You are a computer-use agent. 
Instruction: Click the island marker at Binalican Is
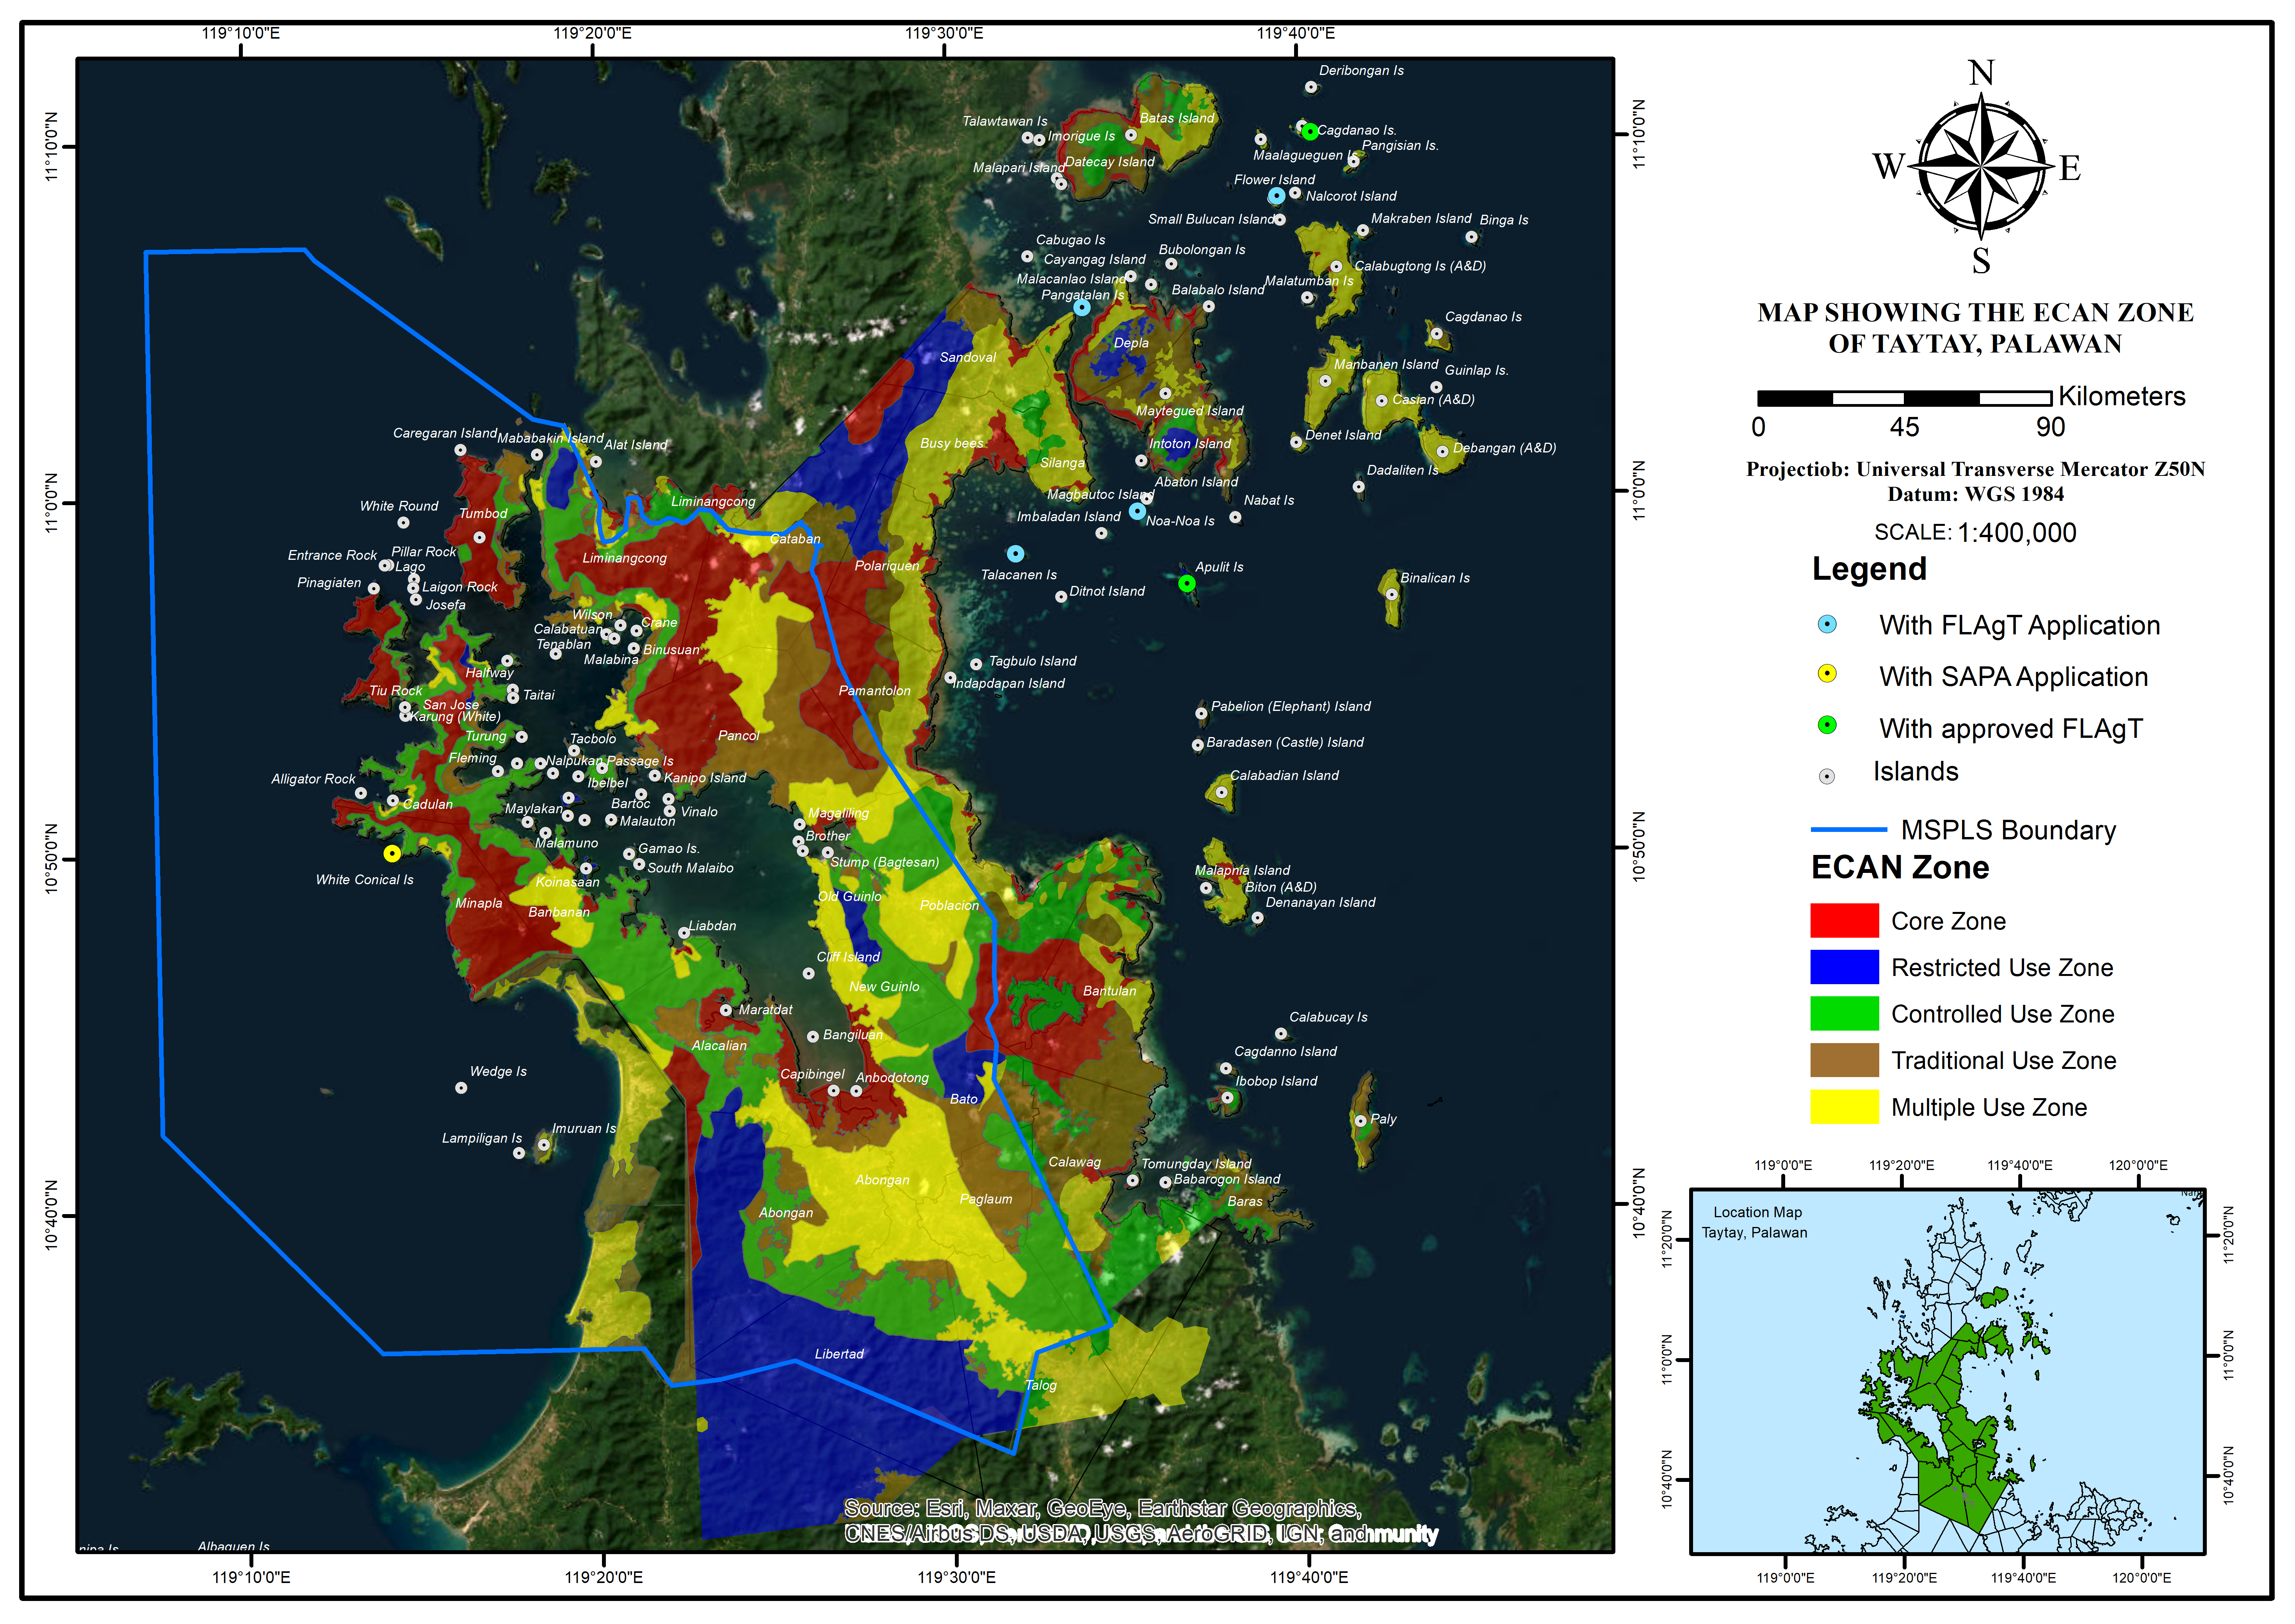(x=1391, y=594)
